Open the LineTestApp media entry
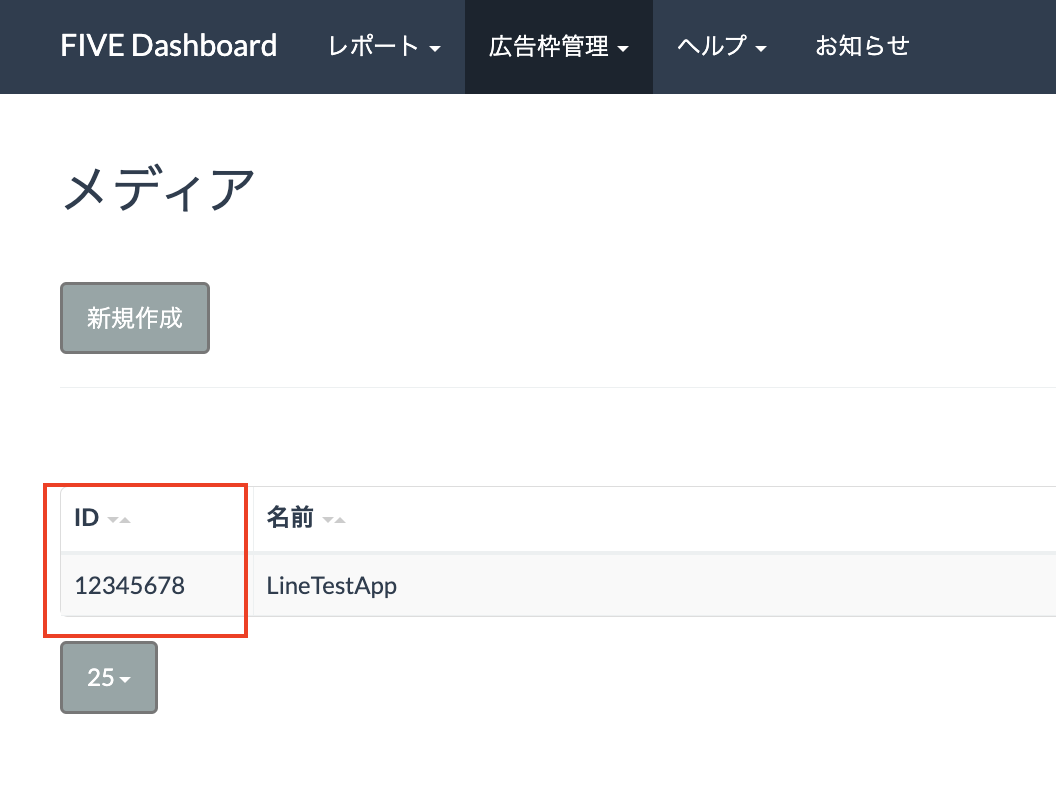Screen dimensions: 1056x812 [x=331, y=586]
